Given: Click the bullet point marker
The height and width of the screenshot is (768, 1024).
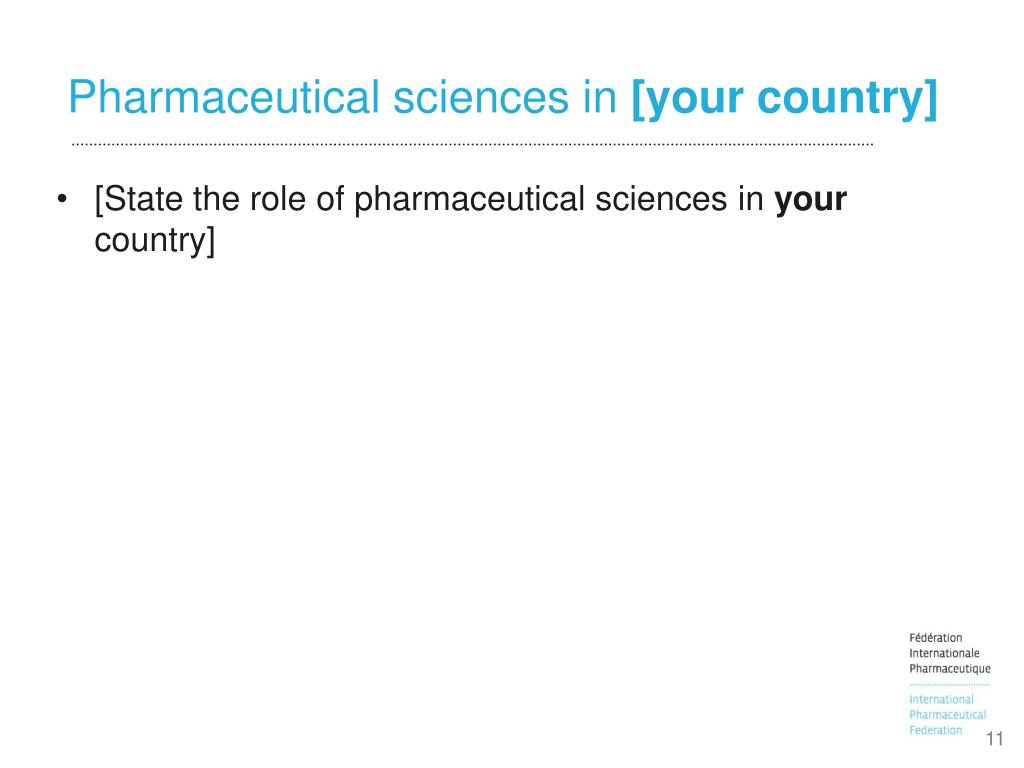Looking at the screenshot, I should point(62,199).
